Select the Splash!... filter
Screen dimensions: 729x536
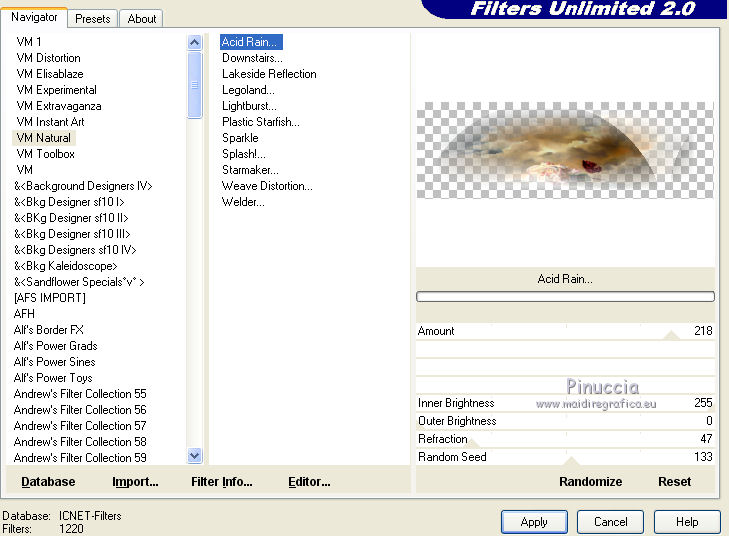(x=244, y=154)
